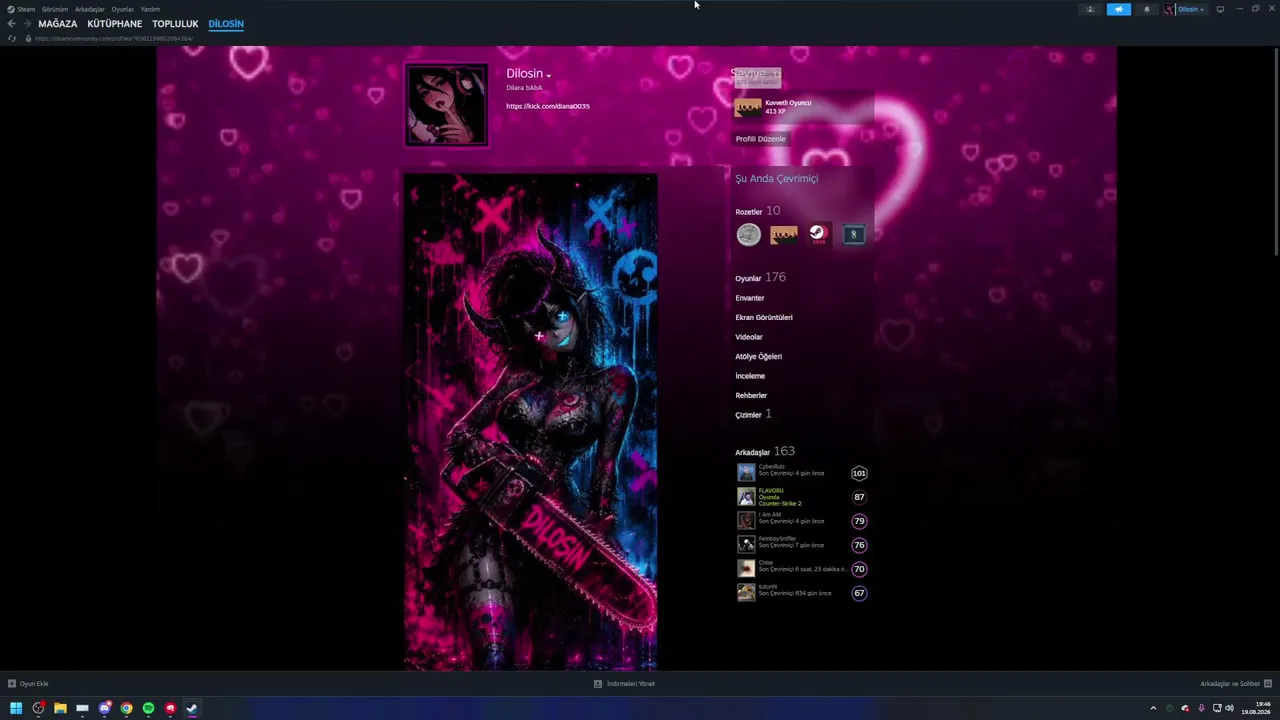Open the Rehberler link

pos(751,395)
